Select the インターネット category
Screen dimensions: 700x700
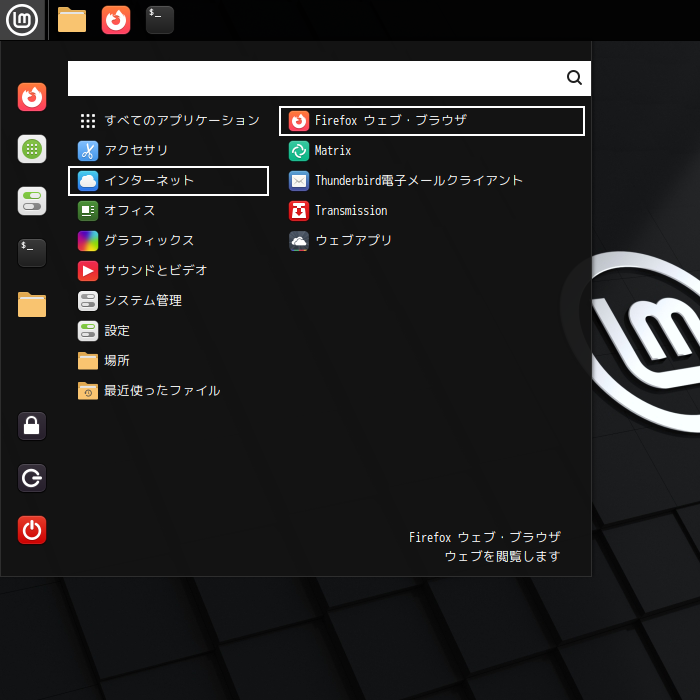click(x=168, y=181)
